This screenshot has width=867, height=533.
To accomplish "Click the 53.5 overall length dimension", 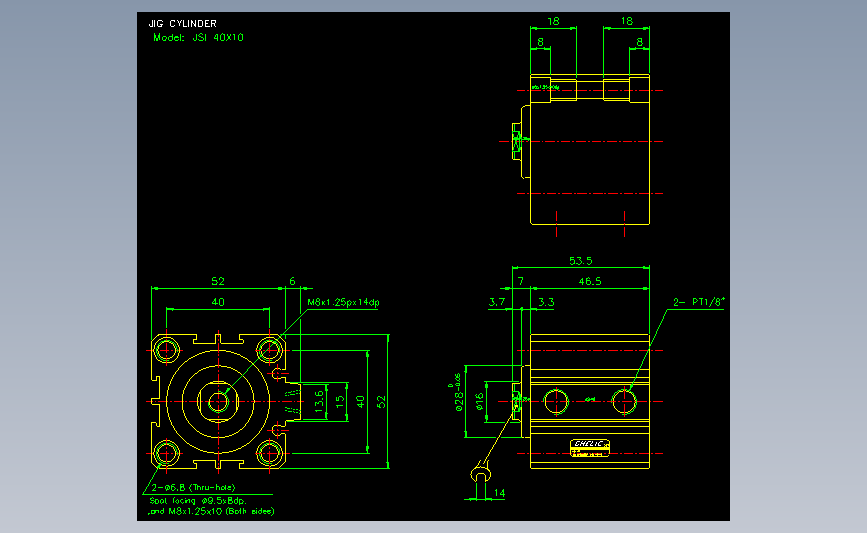I will (581, 261).
